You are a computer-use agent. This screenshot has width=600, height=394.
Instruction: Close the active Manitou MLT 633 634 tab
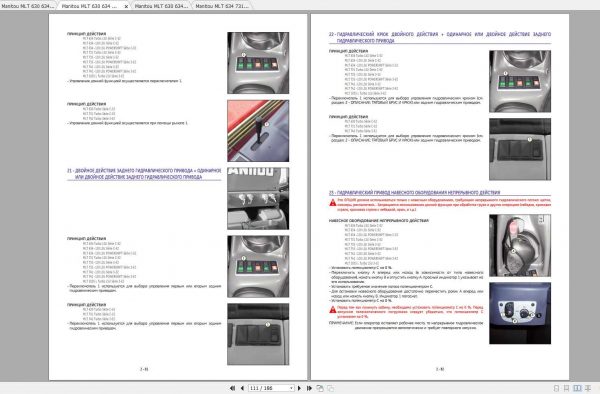[126, 6]
